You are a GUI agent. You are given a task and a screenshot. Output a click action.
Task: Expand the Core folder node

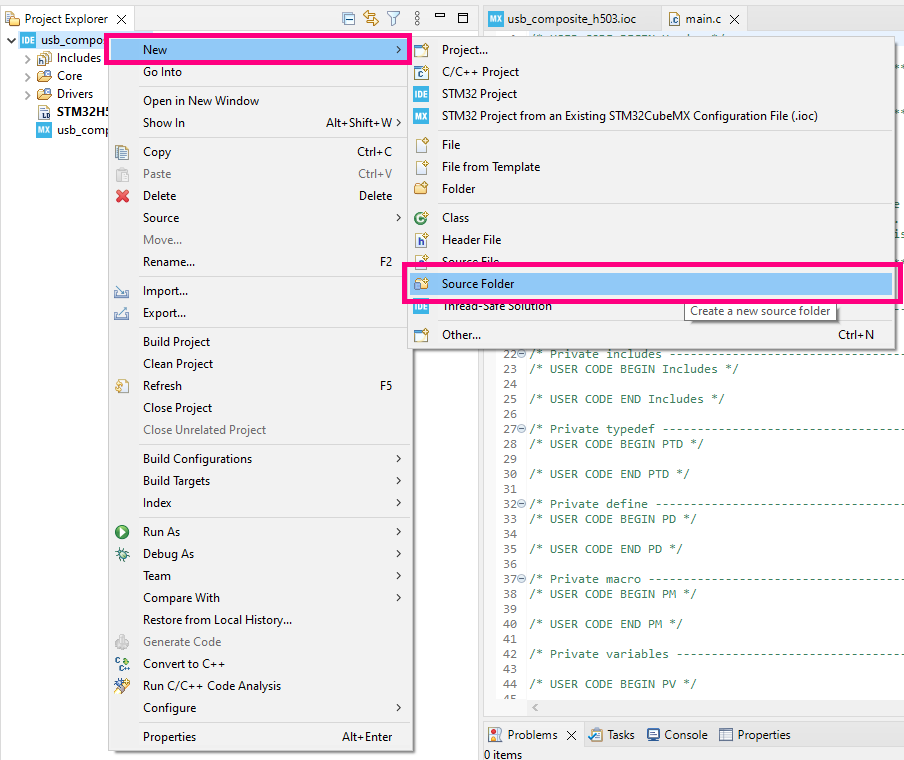point(27,77)
